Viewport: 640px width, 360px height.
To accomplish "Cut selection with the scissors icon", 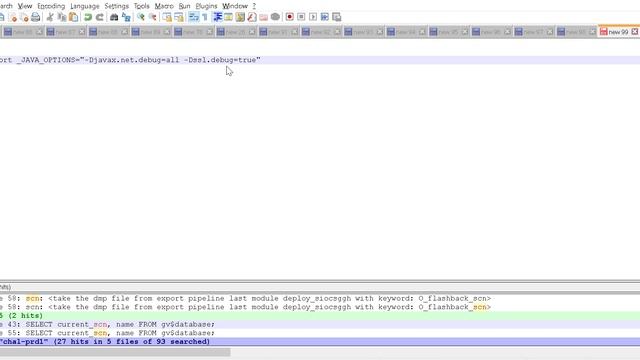I will [50, 17].
